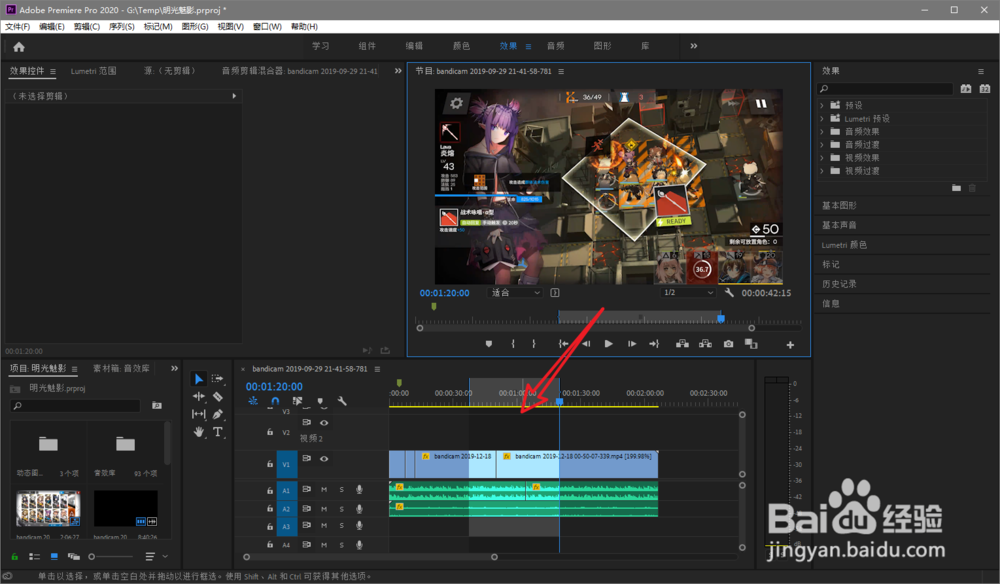Open the 历史记录 panel
Image resolution: width=1000 pixels, height=584 pixels.
coord(839,284)
